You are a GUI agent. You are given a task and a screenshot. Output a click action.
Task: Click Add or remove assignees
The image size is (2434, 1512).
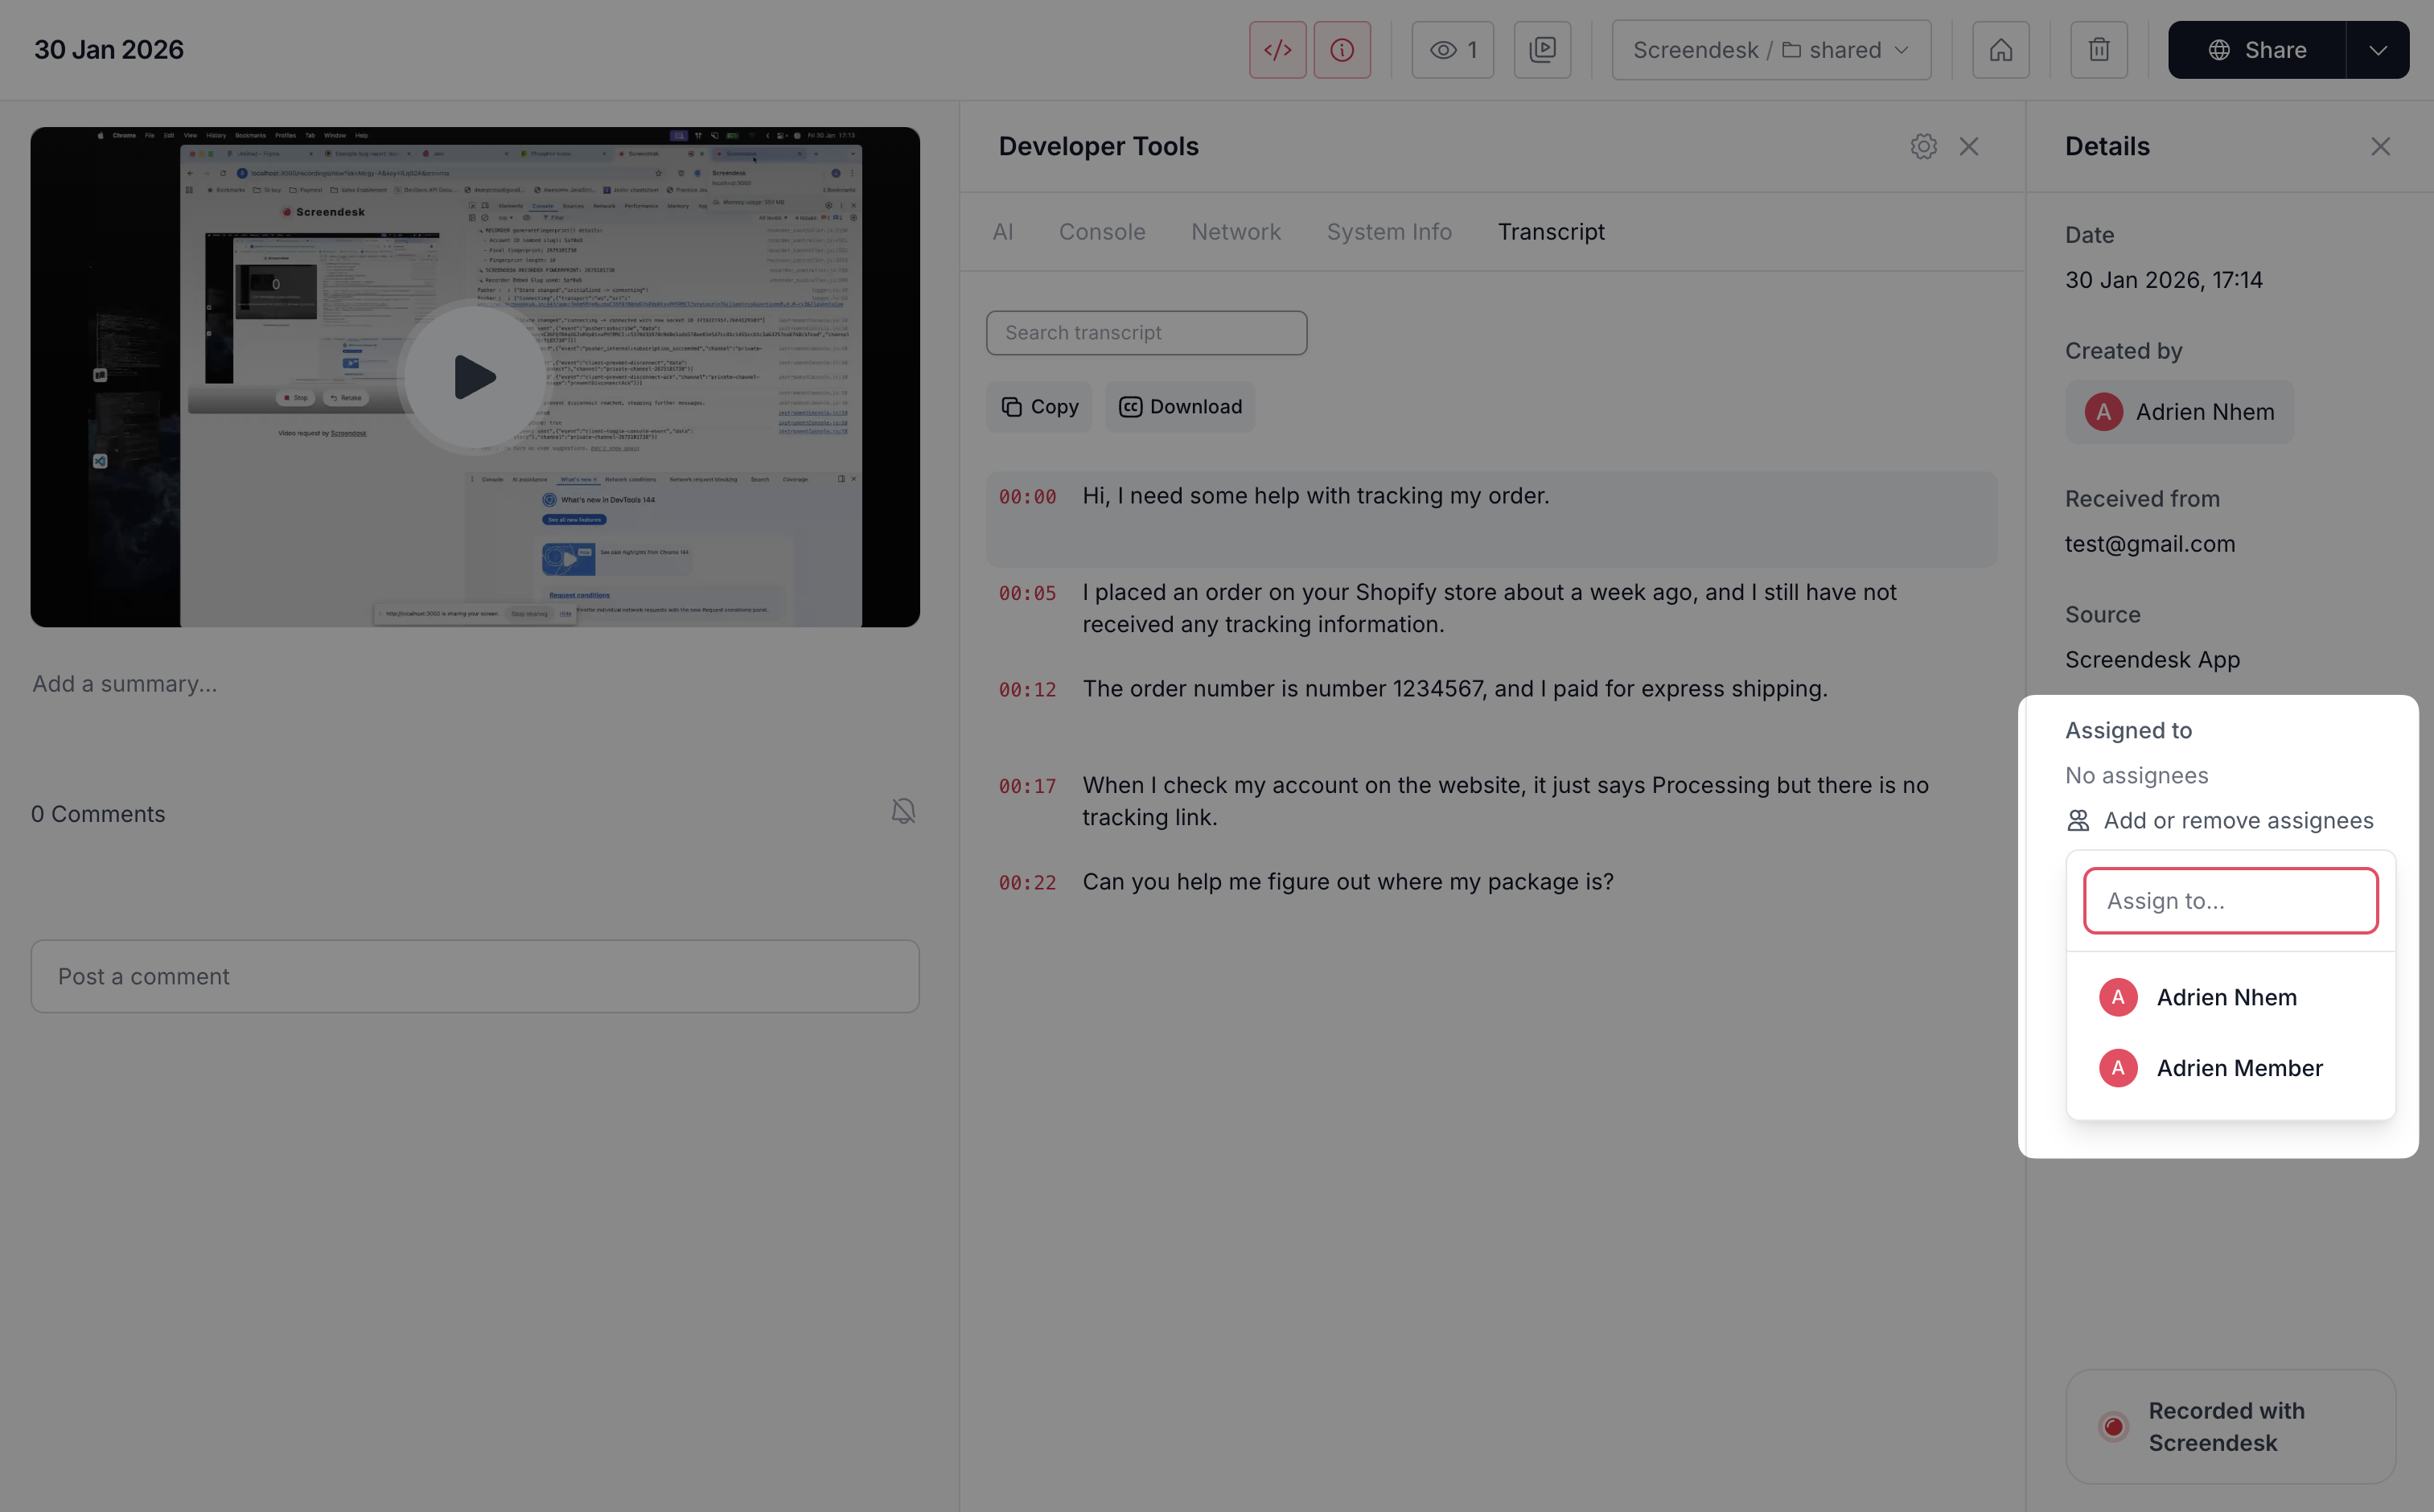(2219, 821)
